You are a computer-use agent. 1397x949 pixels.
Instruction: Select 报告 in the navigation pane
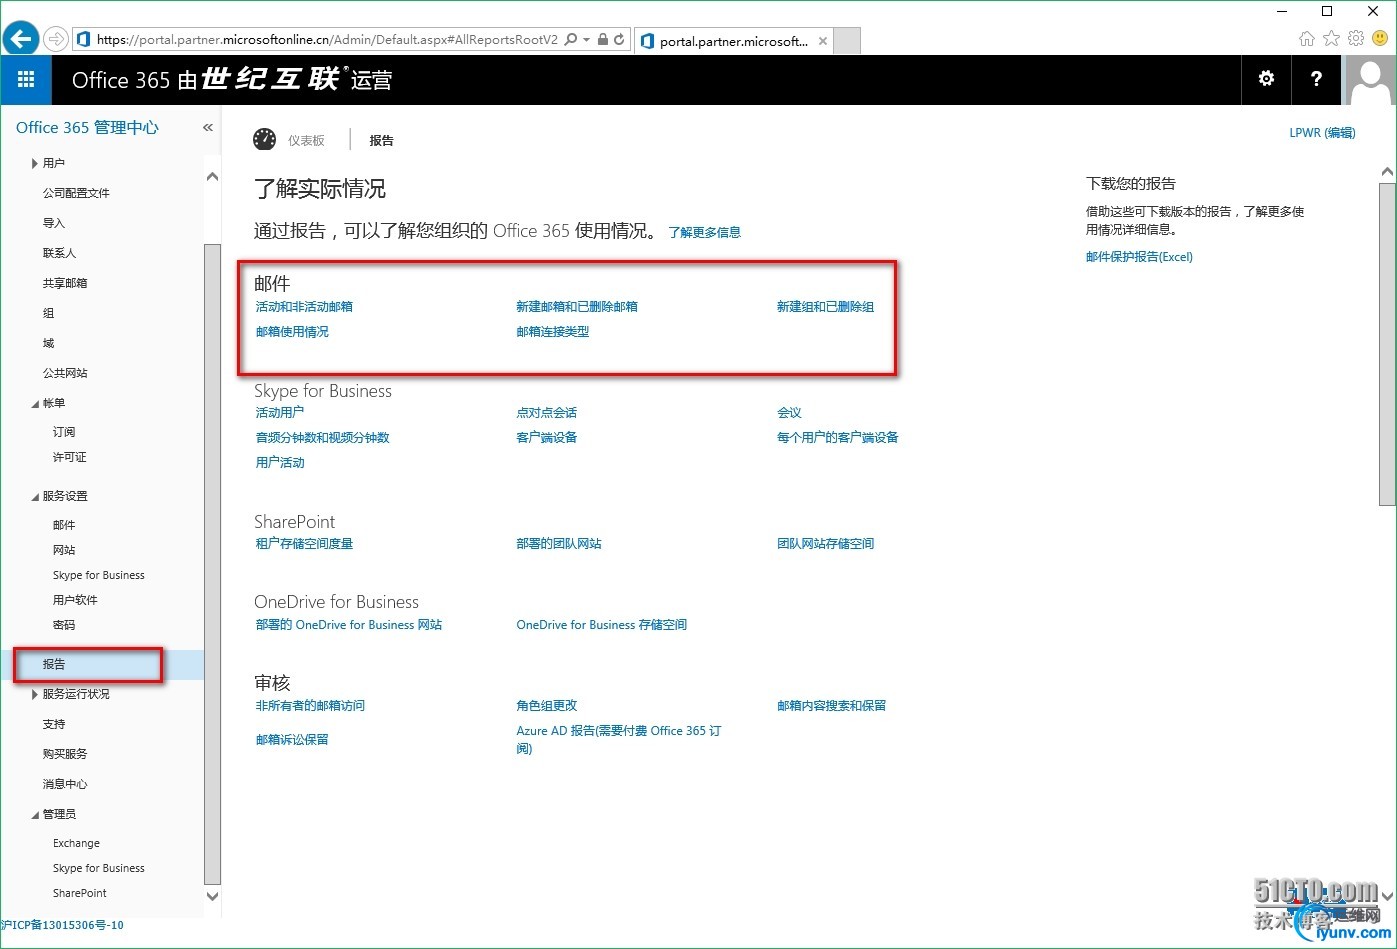click(x=54, y=664)
